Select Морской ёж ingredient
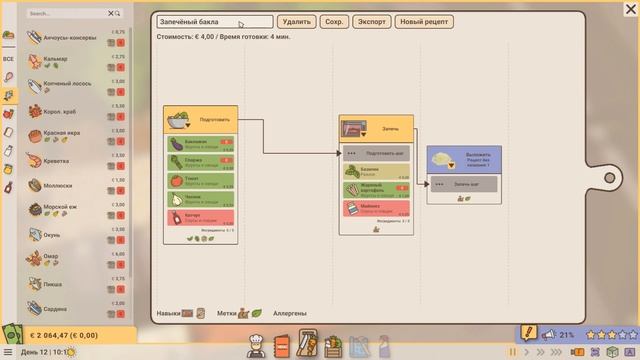640x360 pixels. point(76,210)
